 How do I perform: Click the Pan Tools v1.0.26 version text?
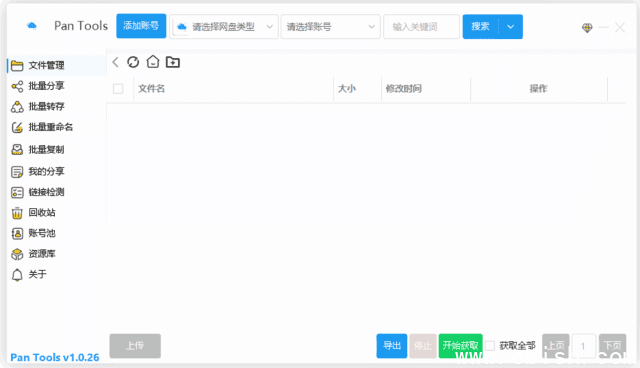(x=55, y=357)
